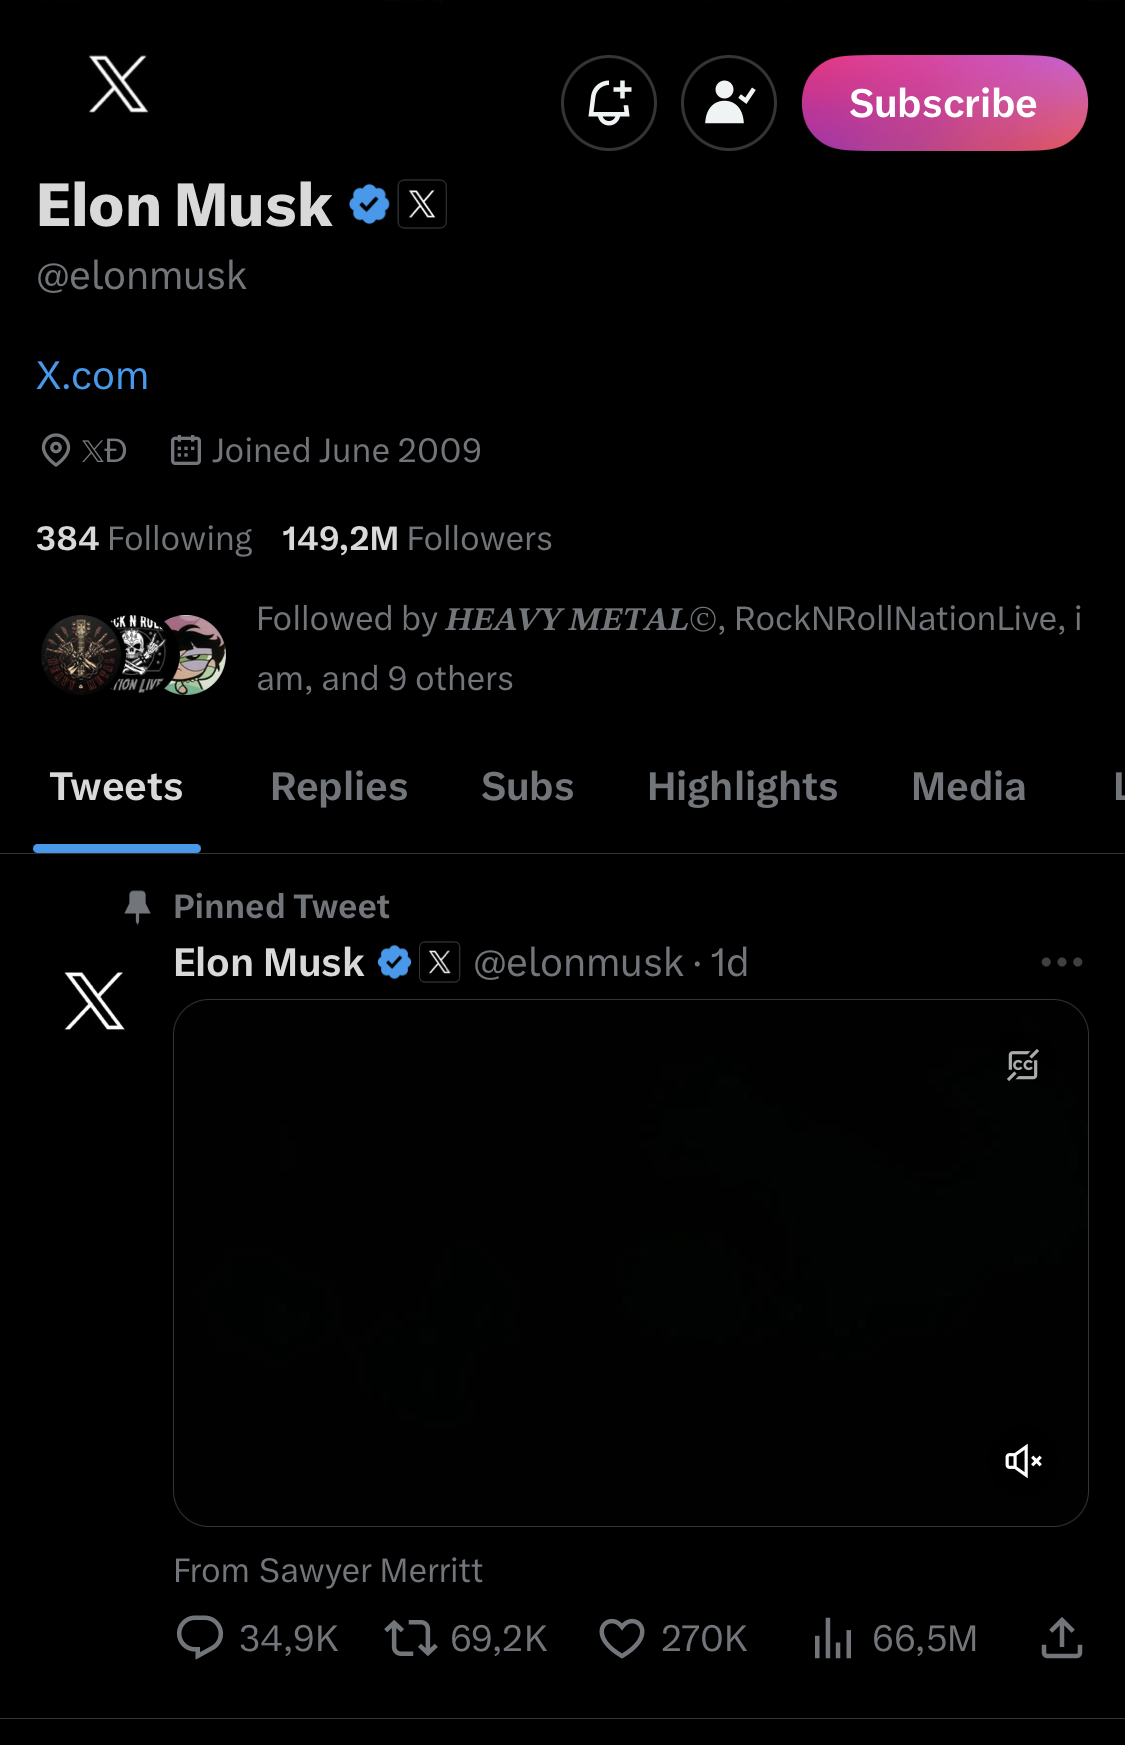Open the Subs tab
Screen dimensions: 1125x1745
pyautogui.click(x=527, y=787)
